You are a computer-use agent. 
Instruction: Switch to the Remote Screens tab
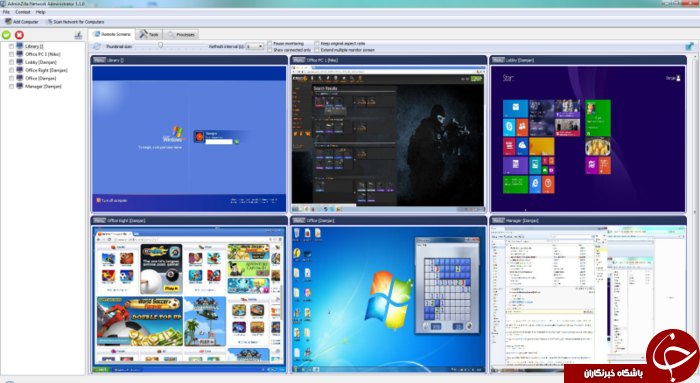112,34
